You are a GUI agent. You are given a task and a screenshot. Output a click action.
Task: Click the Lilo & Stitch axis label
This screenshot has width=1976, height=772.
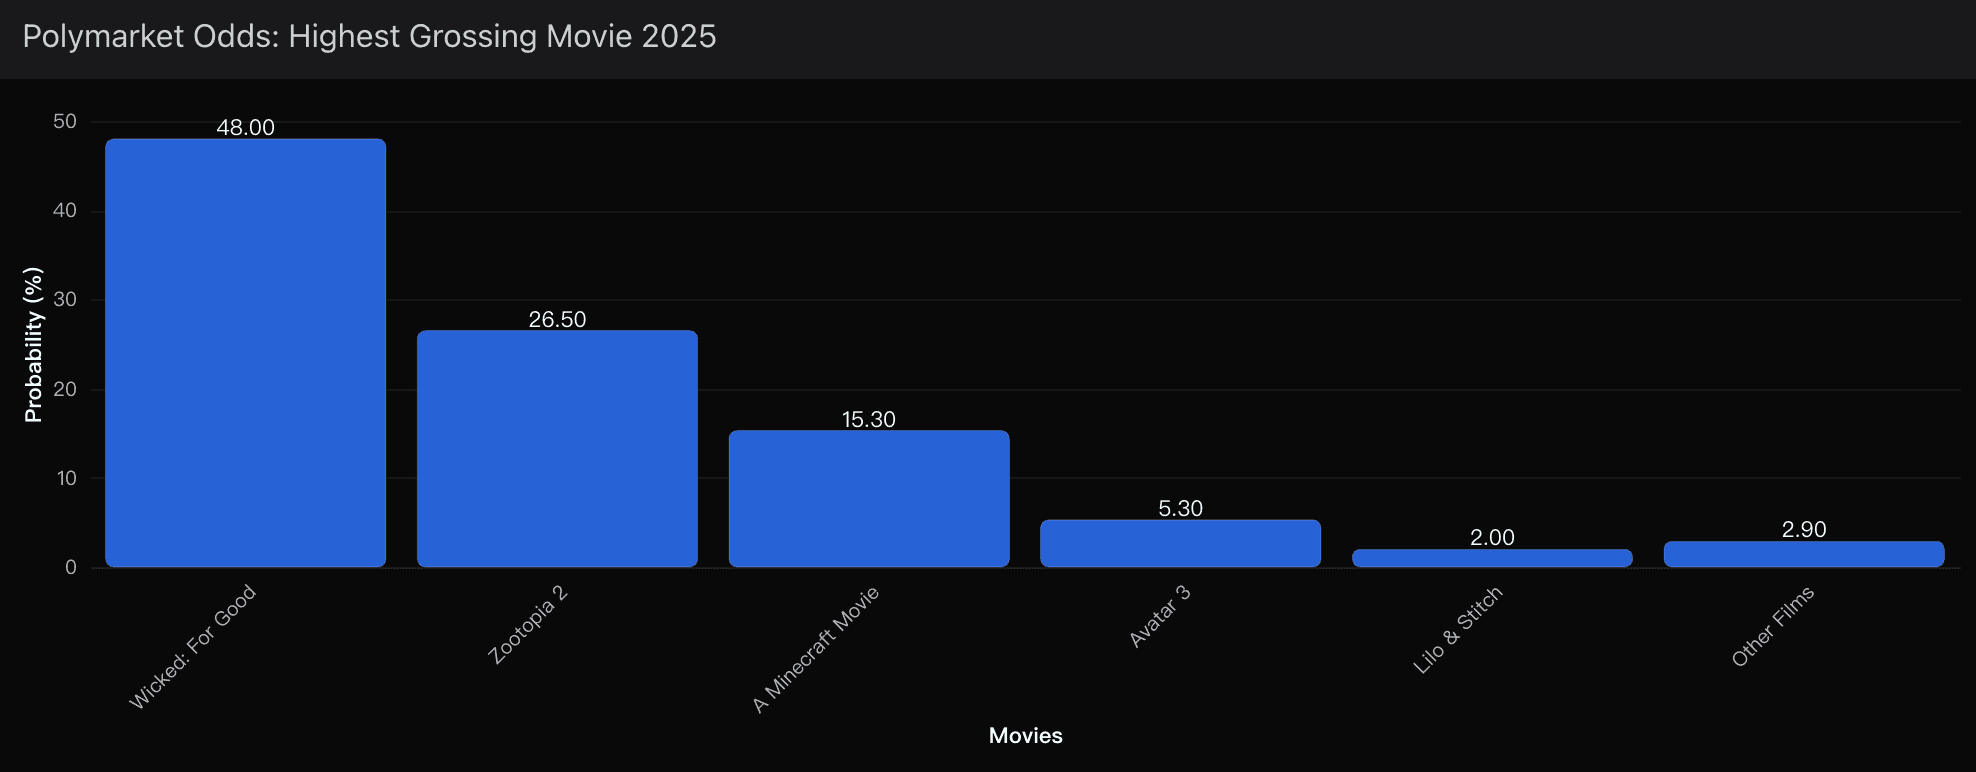1457,629
